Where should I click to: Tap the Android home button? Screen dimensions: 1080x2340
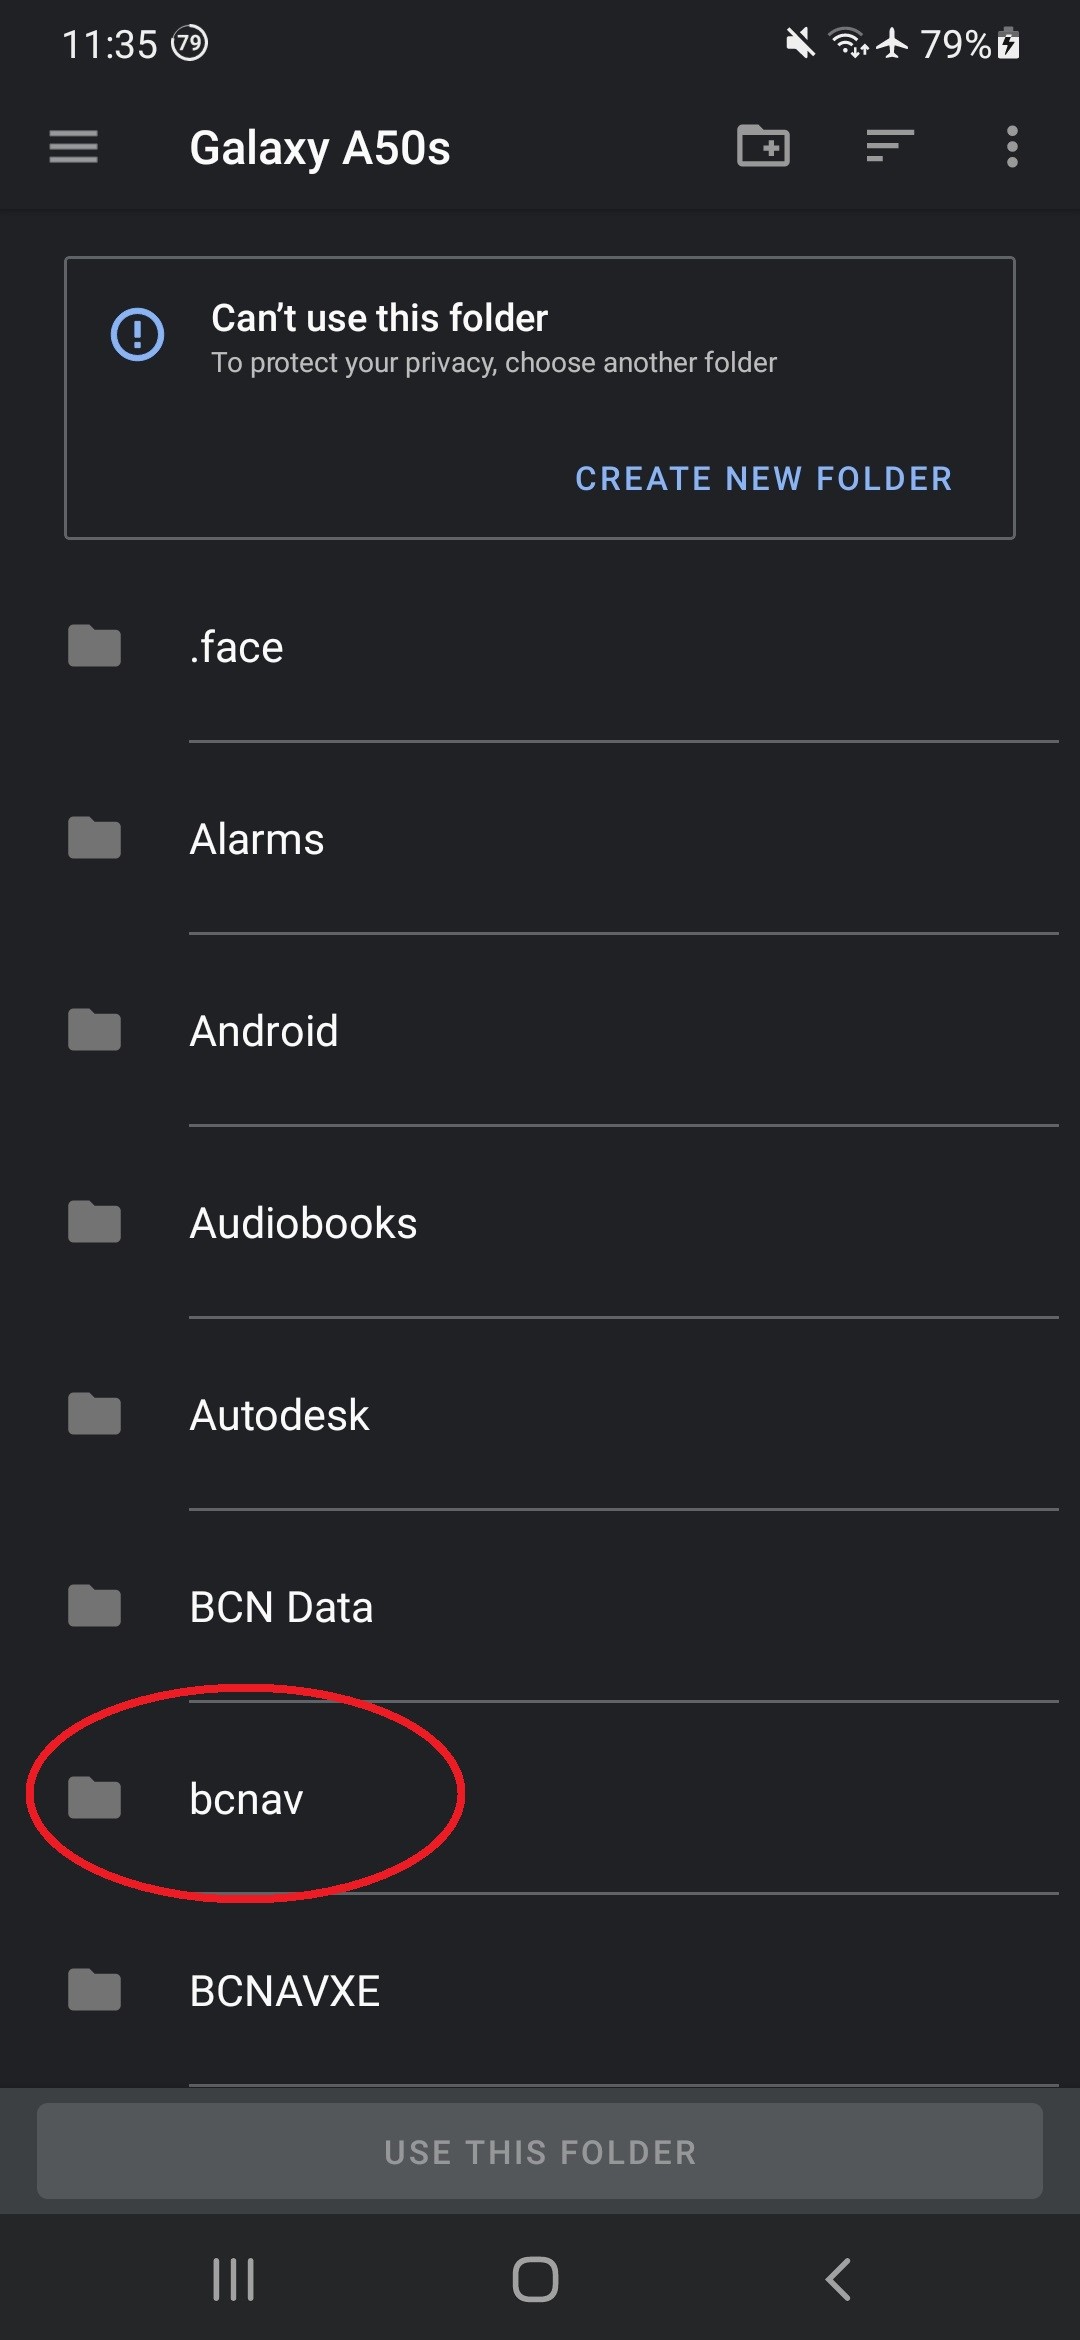[535, 2279]
